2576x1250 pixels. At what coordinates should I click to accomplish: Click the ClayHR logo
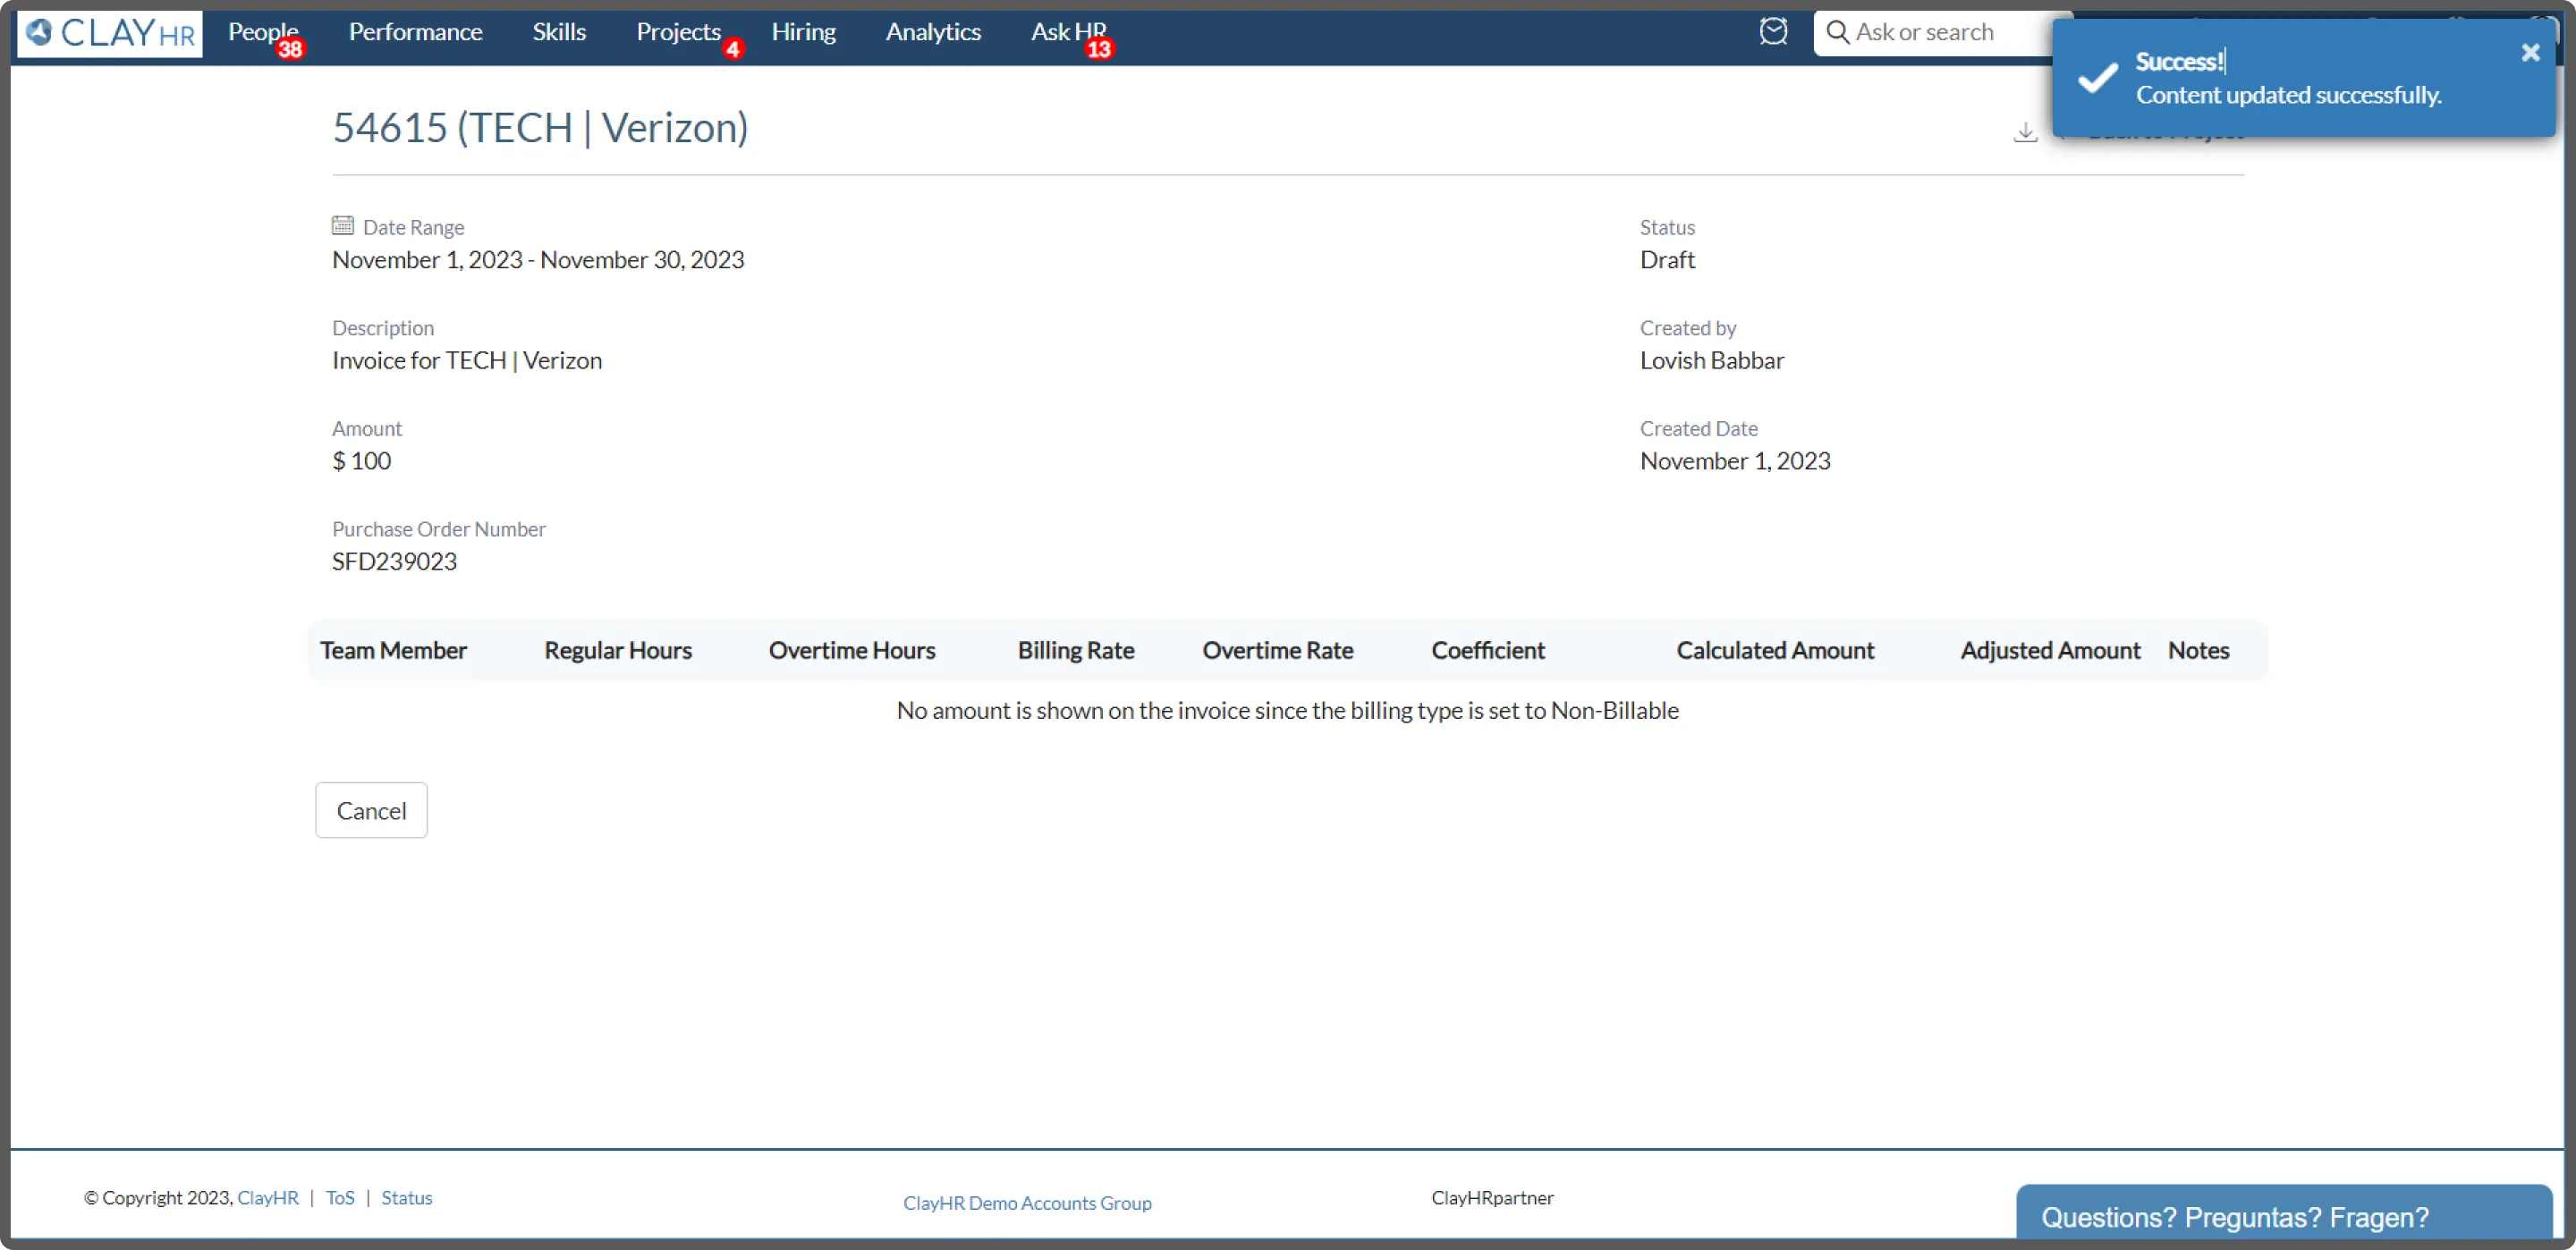[x=110, y=33]
